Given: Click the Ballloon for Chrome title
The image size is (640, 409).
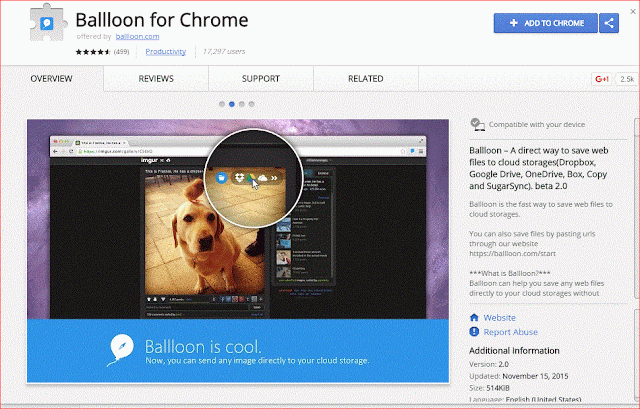Looking at the screenshot, I should click(162, 20).
